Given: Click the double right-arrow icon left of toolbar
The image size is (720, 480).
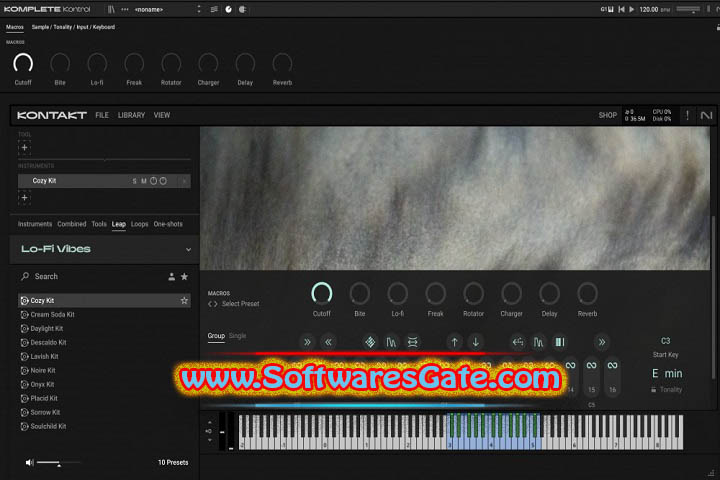Looking at the screenshot, I should coord(307,342).
